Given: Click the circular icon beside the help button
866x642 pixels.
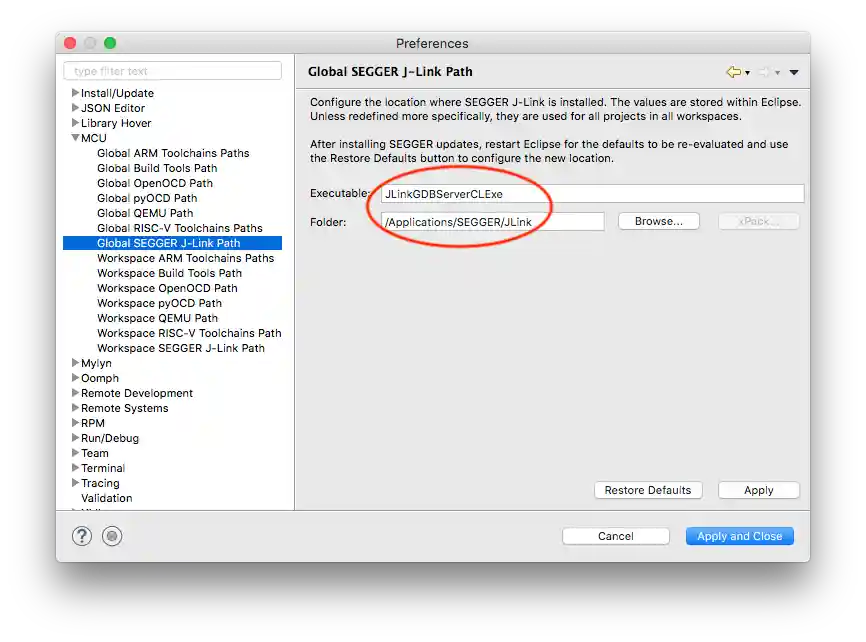Looking at the screenshot, I should point(111,535).
